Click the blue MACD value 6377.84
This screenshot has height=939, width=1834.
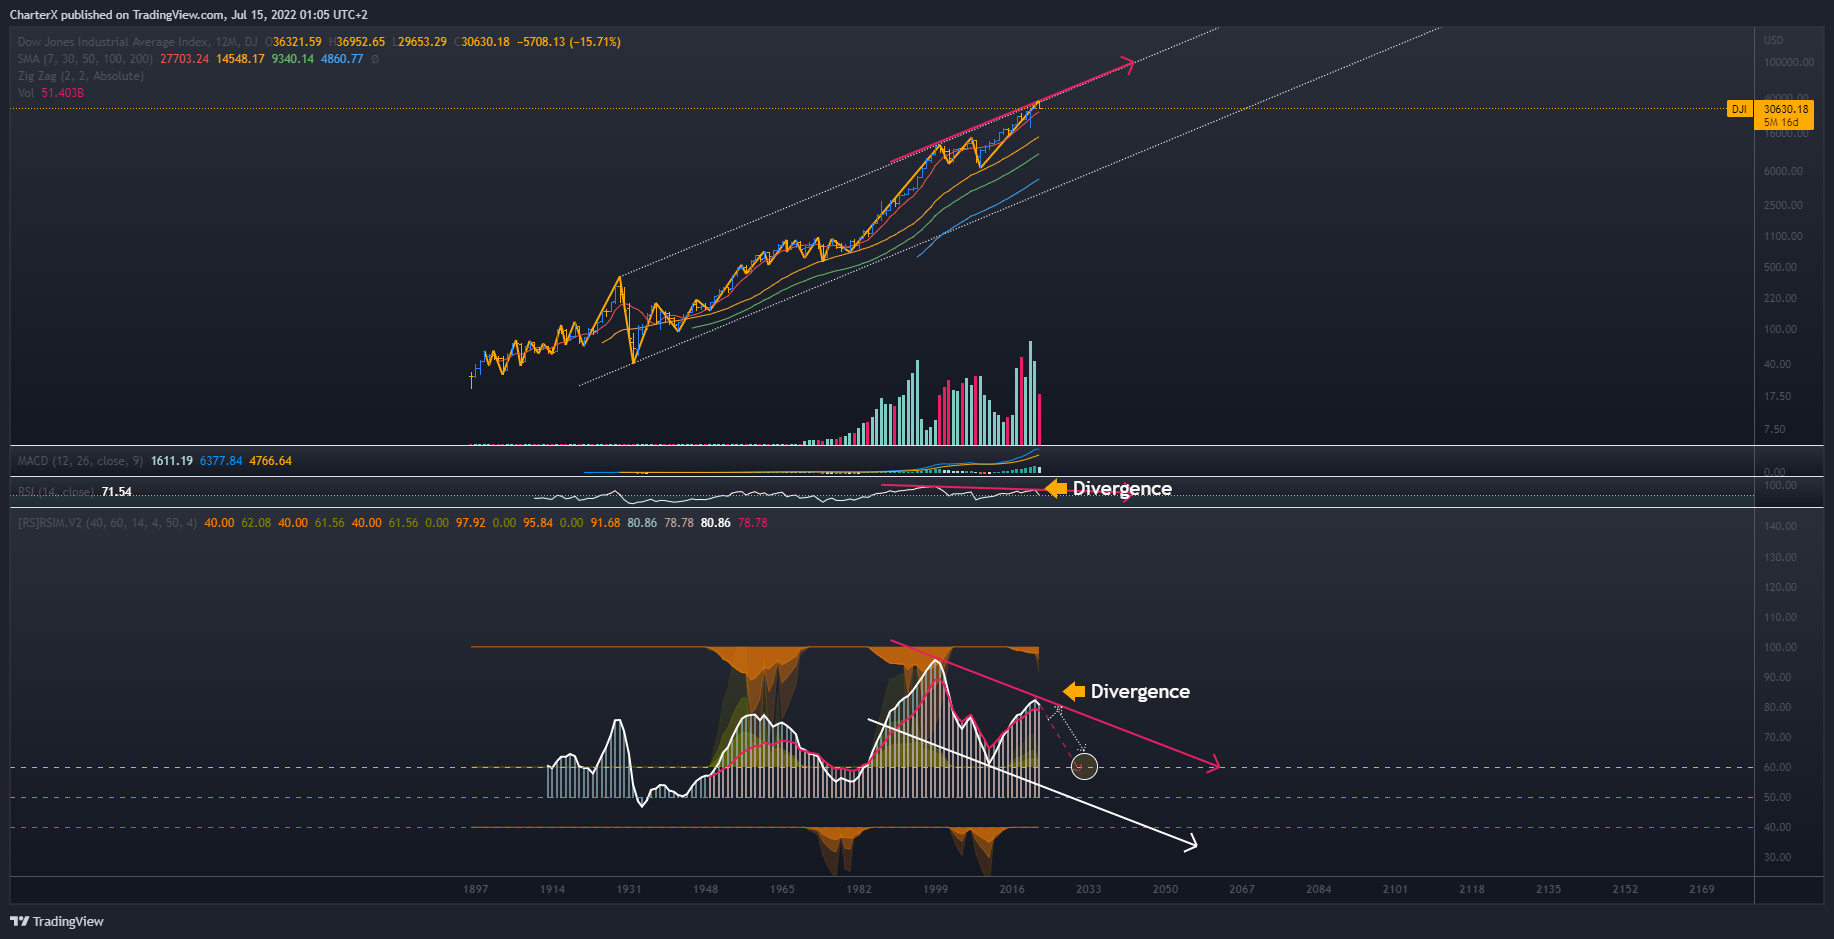pyautogui.click(x=221, y=461)
